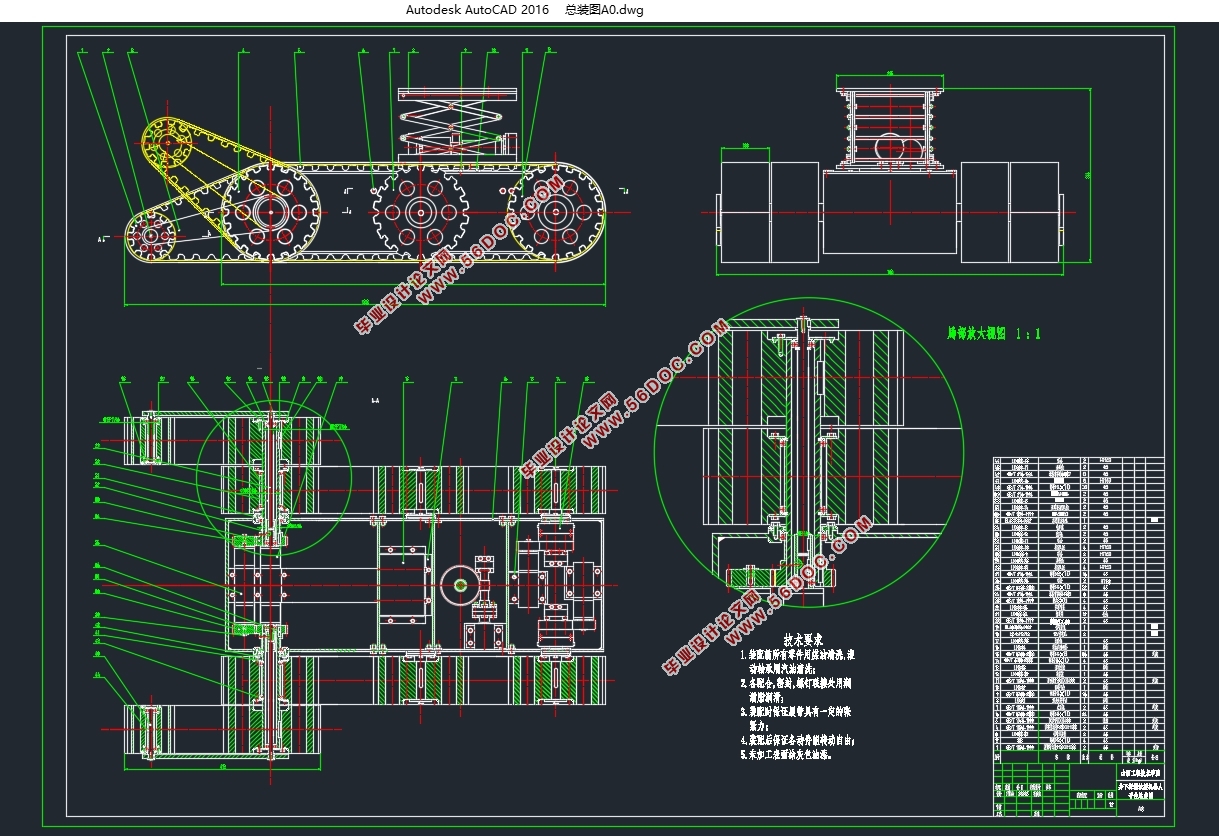This screenshot has width=1219, height=836.
Task: Click the overall length dimension below side view
Action: (365, 302)
